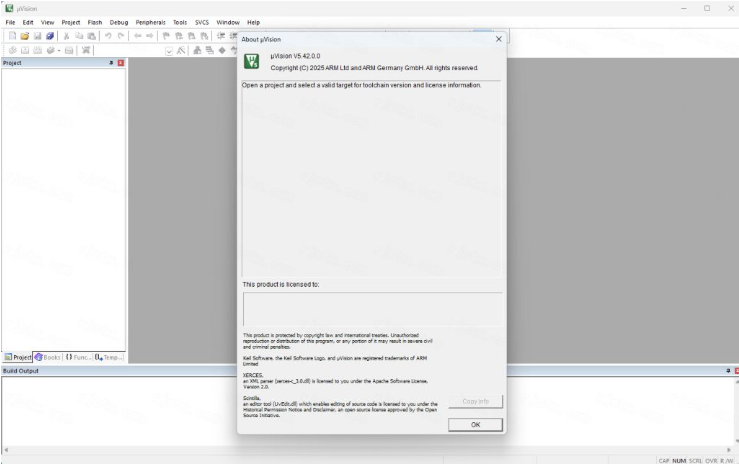Click the Navigate Forwards arrow

(149, 36)
